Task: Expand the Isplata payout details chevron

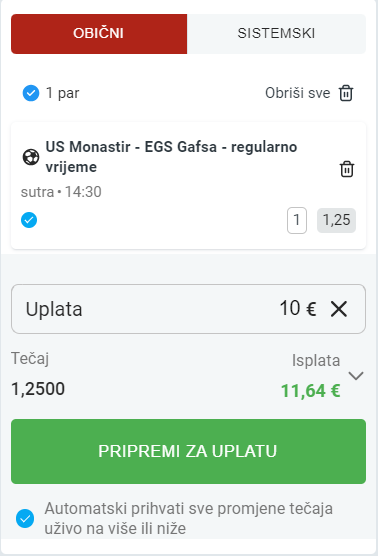Action: pos(356,376)
